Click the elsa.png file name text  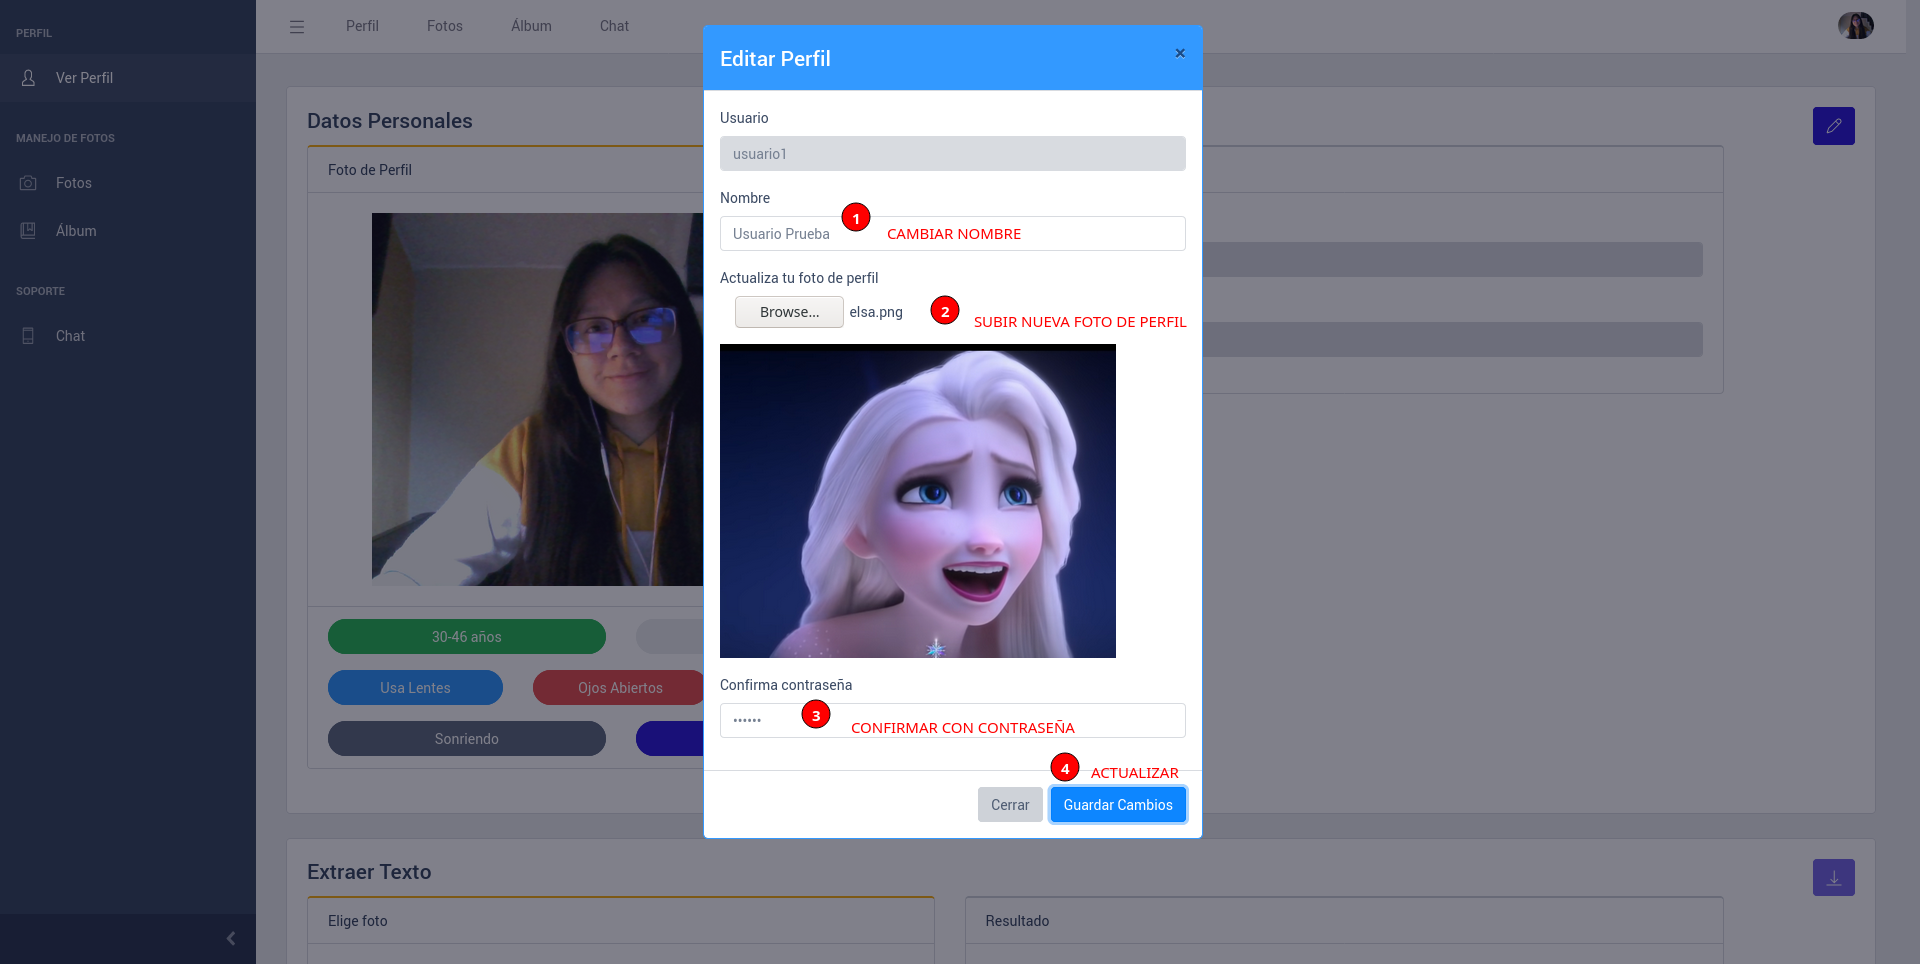876,312
